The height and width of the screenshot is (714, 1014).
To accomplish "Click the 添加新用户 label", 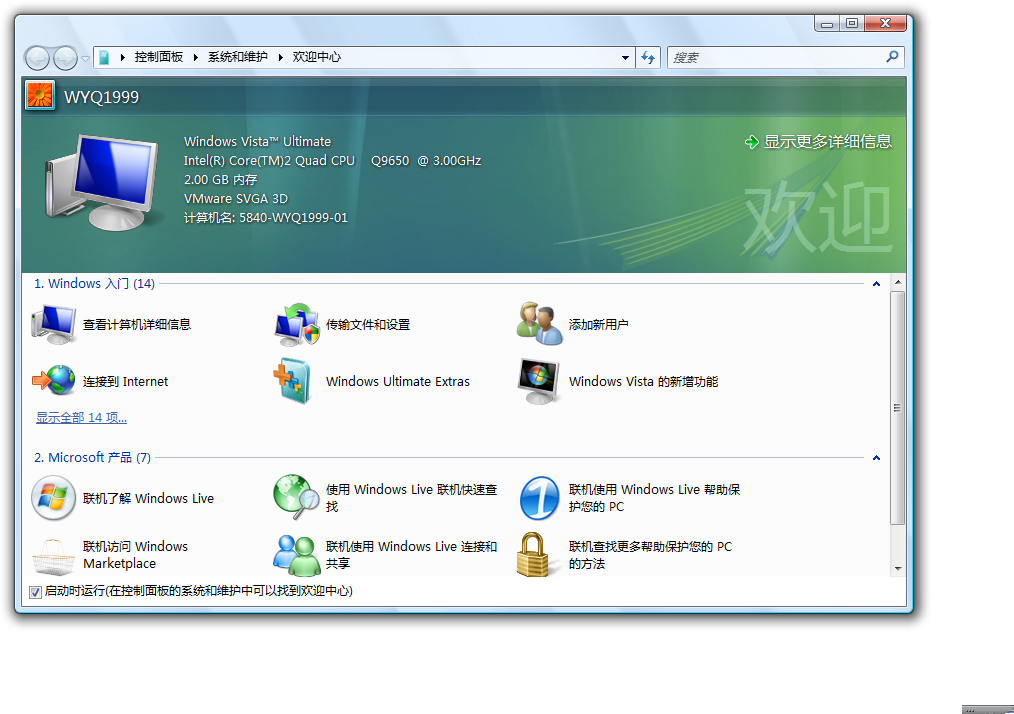I will point(599,325).
